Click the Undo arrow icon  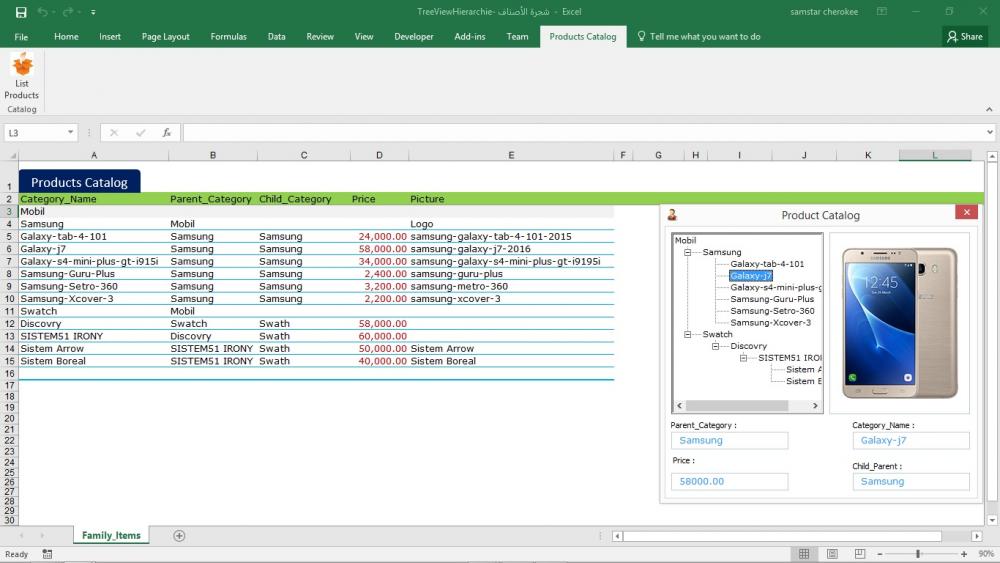click(x=42, y=12)
